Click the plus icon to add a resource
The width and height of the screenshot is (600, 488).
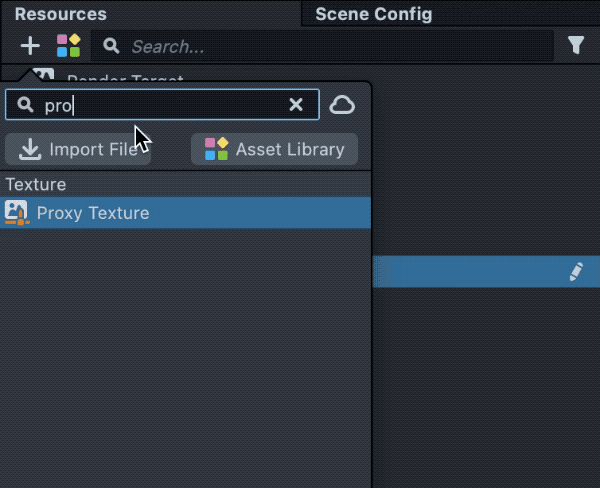pos(30,45)
